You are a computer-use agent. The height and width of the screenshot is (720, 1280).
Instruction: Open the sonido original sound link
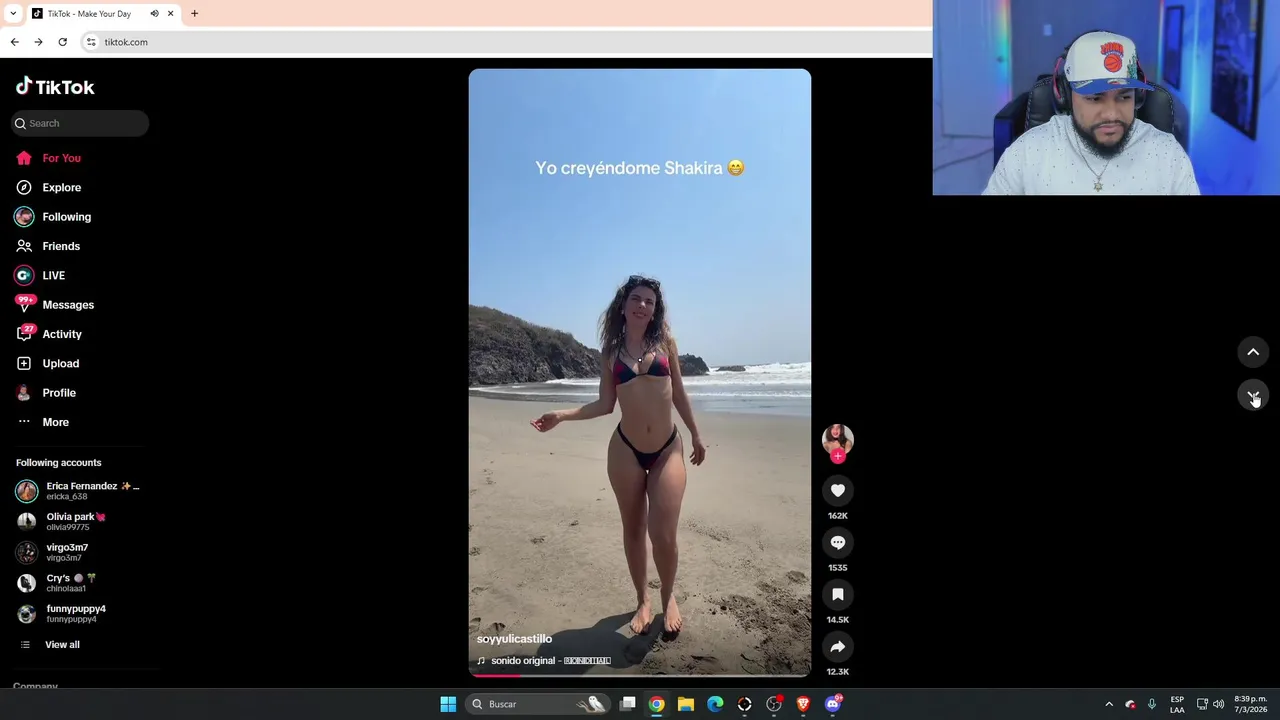tap(544, 661)
